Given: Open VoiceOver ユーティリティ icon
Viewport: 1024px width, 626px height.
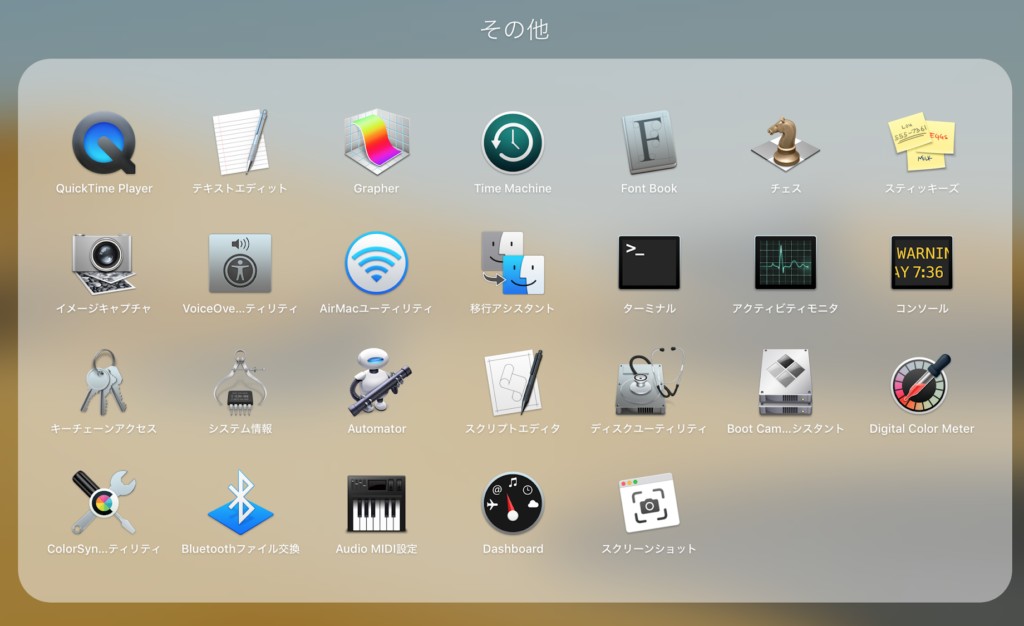Looking at the screenshot, I should click(x=240, y=264).
